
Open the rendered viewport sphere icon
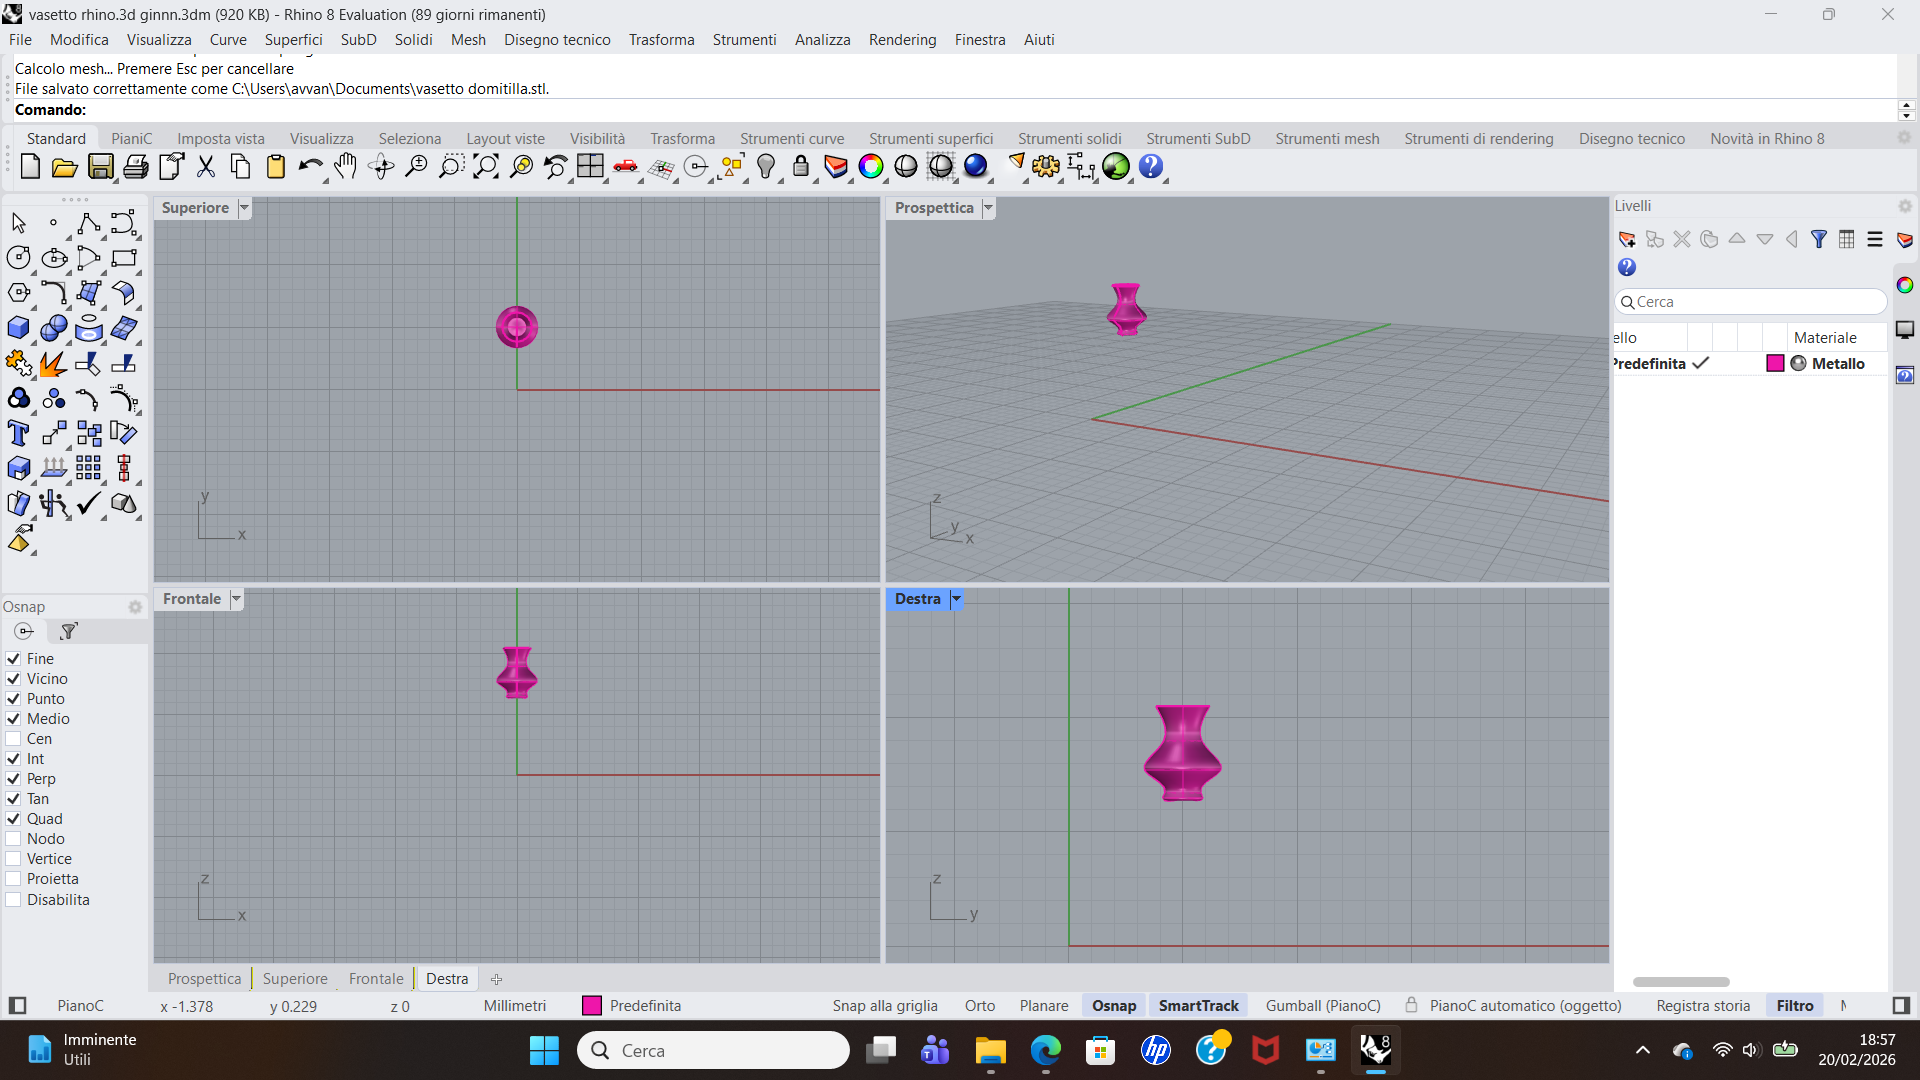coord(977,167)
